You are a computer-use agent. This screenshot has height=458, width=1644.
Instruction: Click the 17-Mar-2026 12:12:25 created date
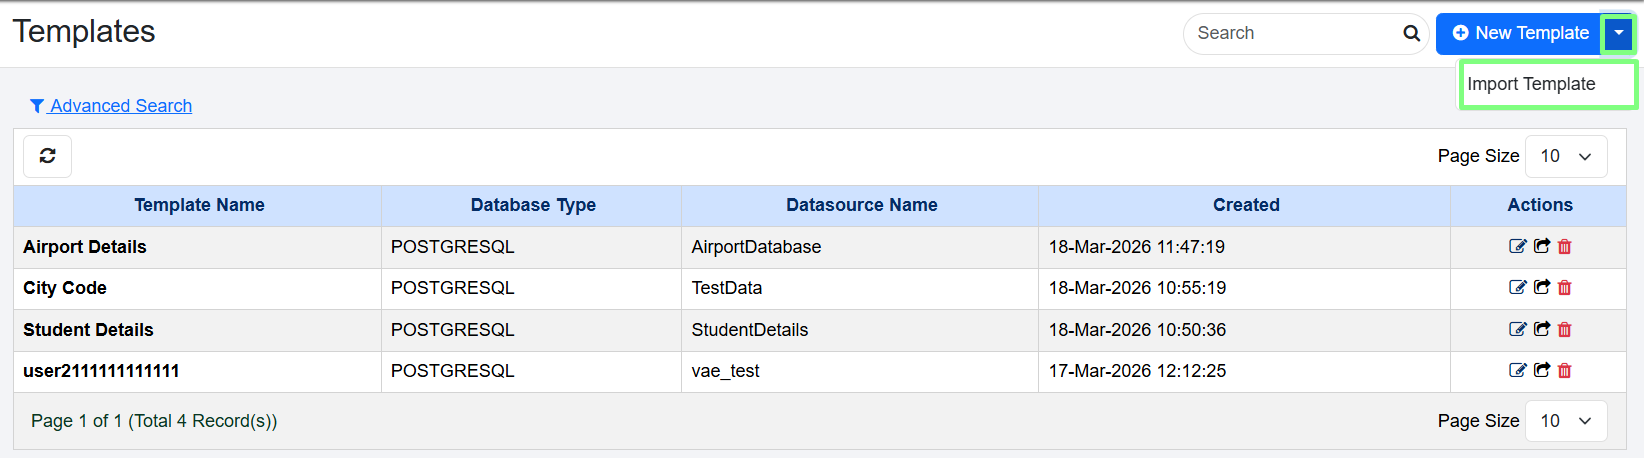click(x=1137, y=371)
